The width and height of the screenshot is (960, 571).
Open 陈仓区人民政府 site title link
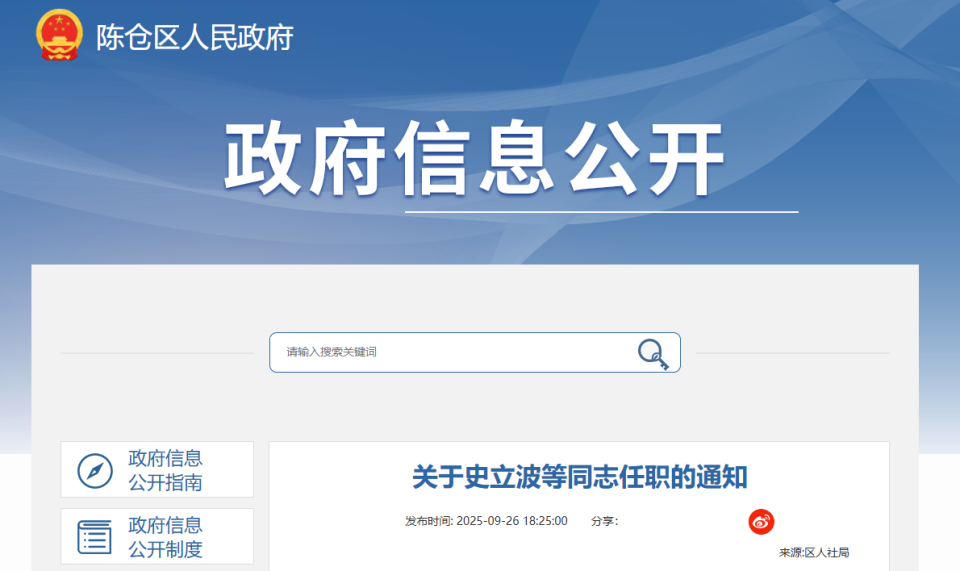click(195, 37)
